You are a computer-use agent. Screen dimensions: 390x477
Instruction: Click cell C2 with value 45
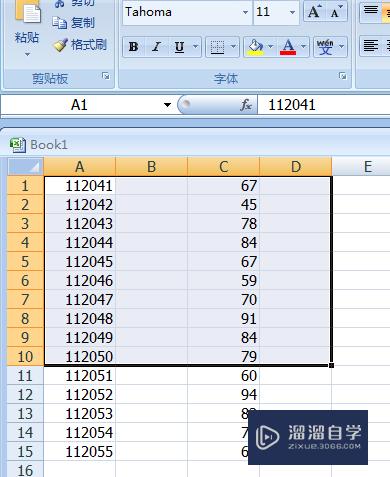point(224,204)
